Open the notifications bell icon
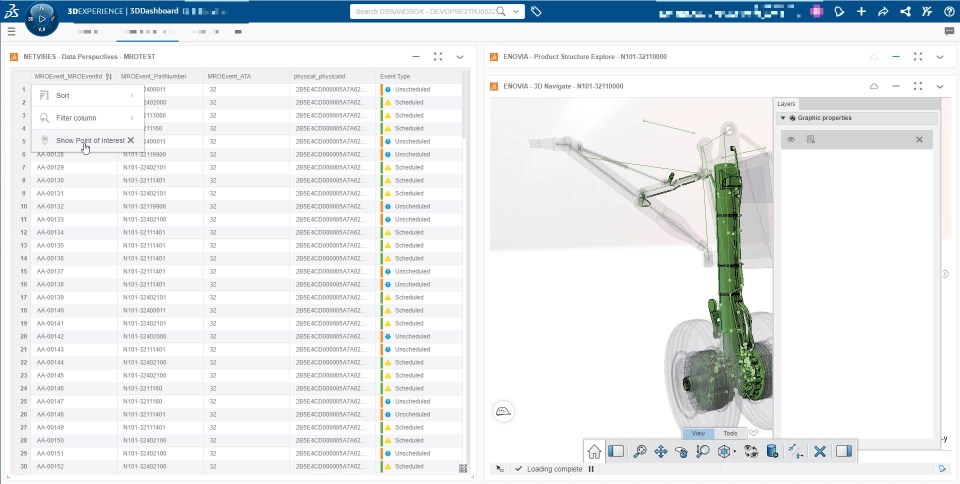Screen dimensions: 960x484 839,11
